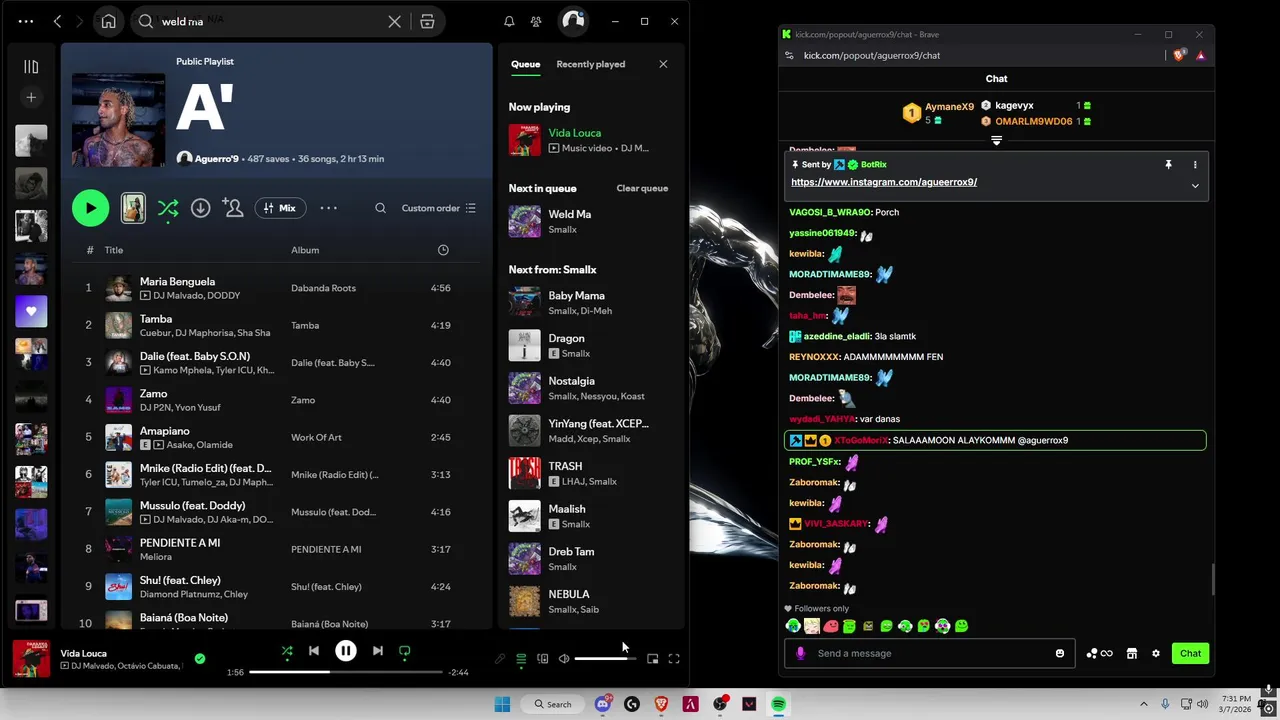Viewport: 1280px width, 720px height.
Task: Toggle repeat in player bar
Action: click(404, 651)
